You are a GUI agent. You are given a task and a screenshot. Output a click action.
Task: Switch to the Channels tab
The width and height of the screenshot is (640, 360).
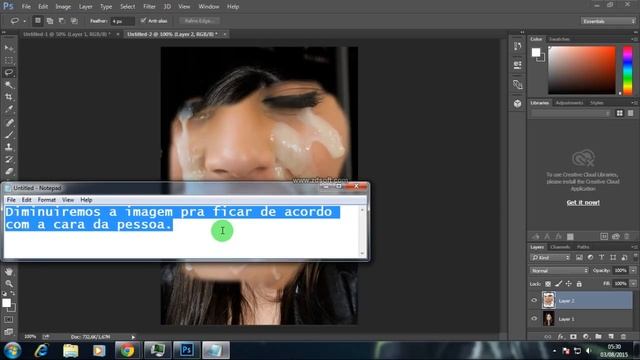[560, 247]
